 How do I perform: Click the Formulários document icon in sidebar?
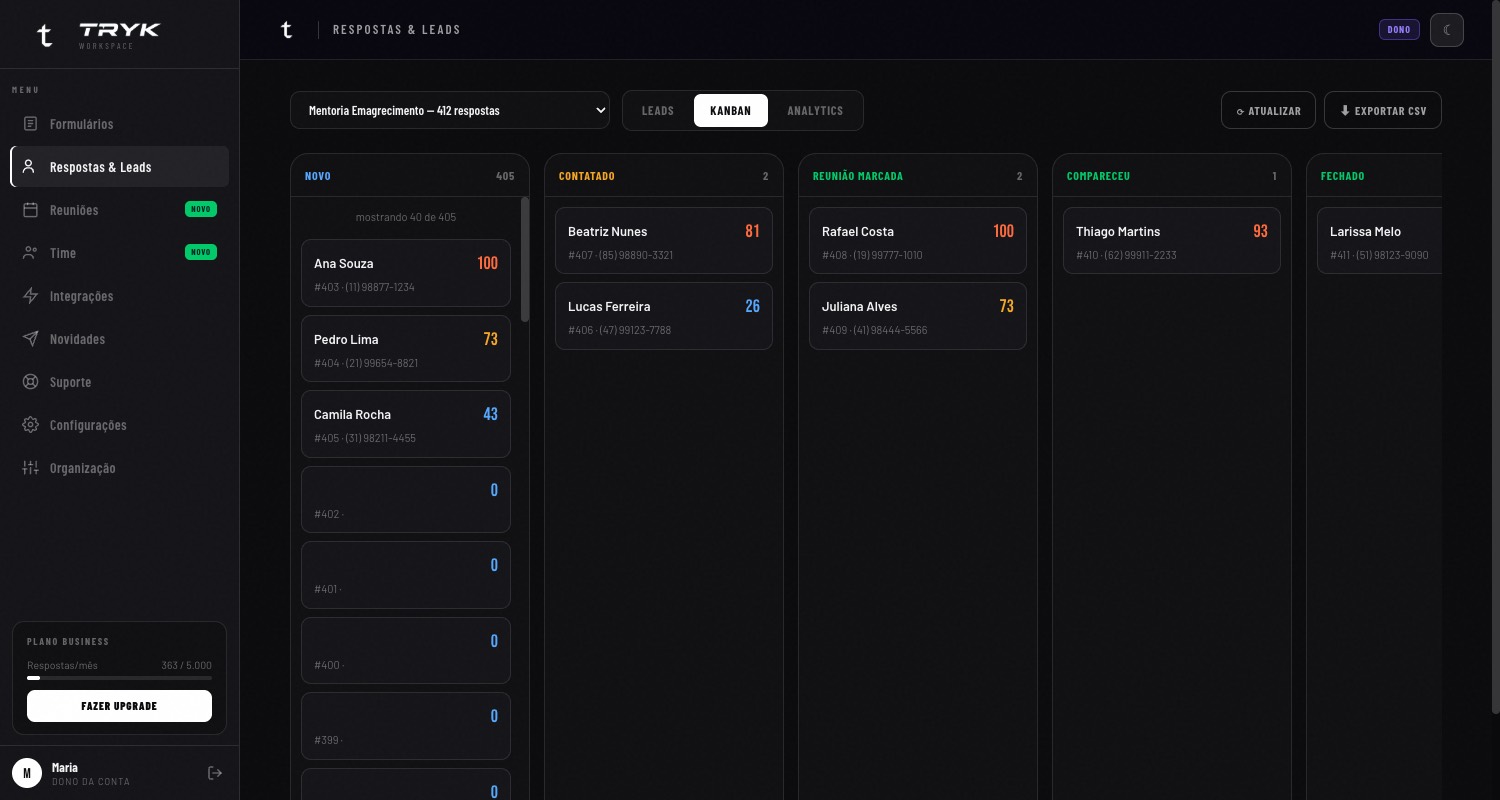30,124
